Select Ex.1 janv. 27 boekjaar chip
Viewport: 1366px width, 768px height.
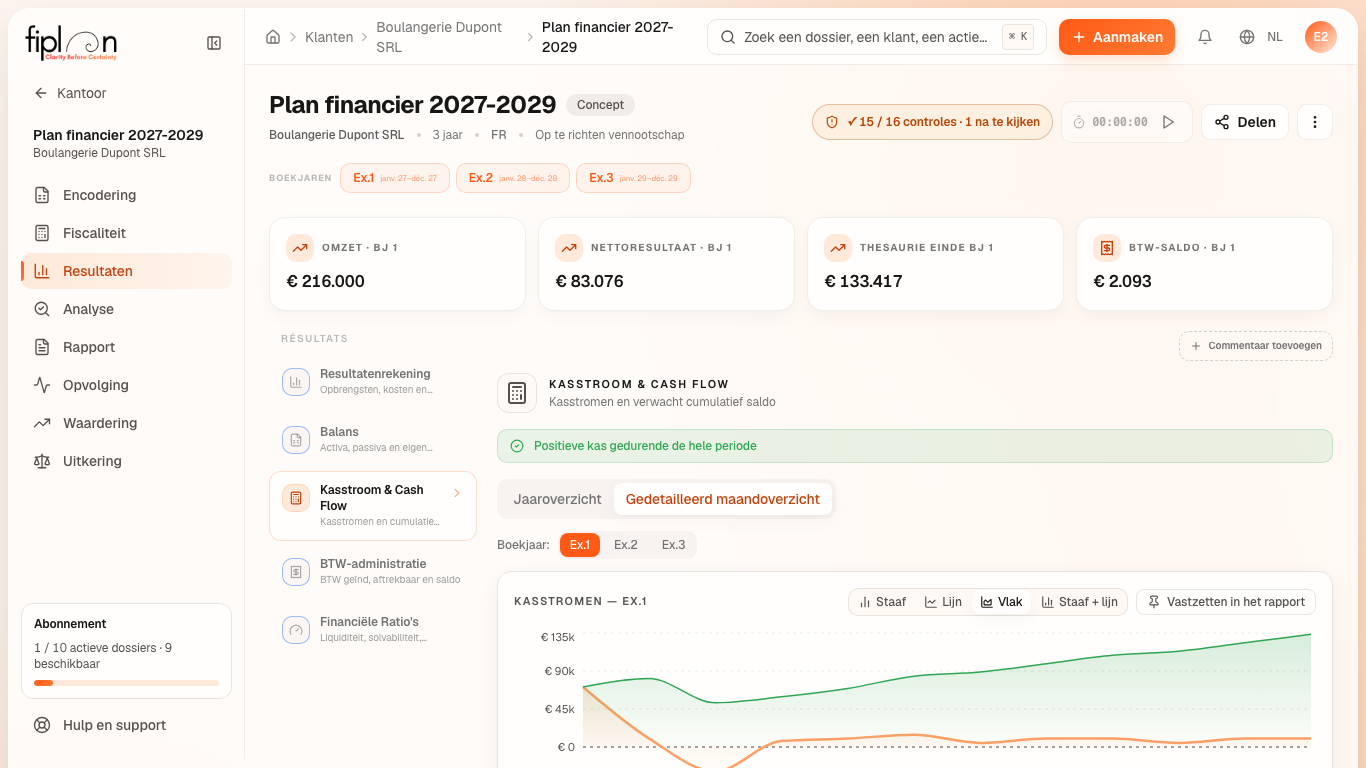[x=395, y=178]
